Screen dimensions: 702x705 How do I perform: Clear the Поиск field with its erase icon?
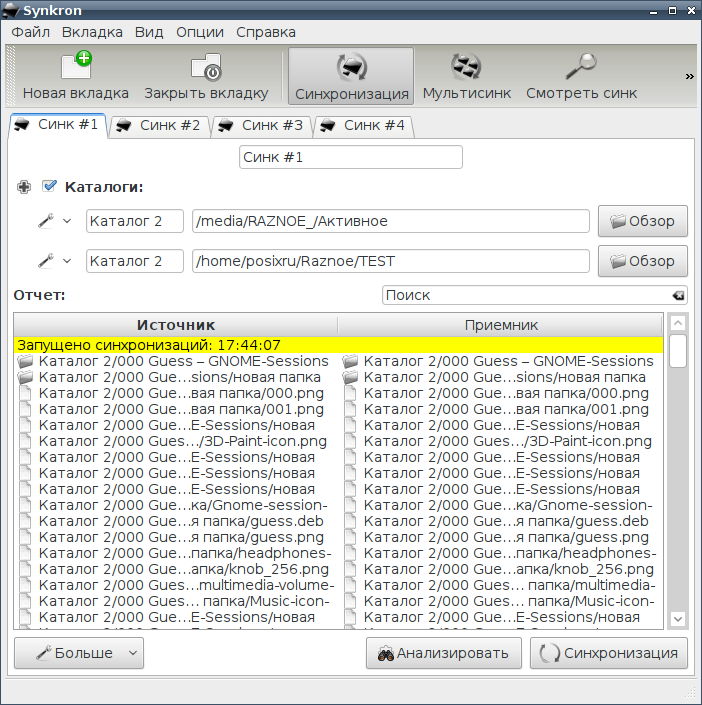[x=678, y=295]
